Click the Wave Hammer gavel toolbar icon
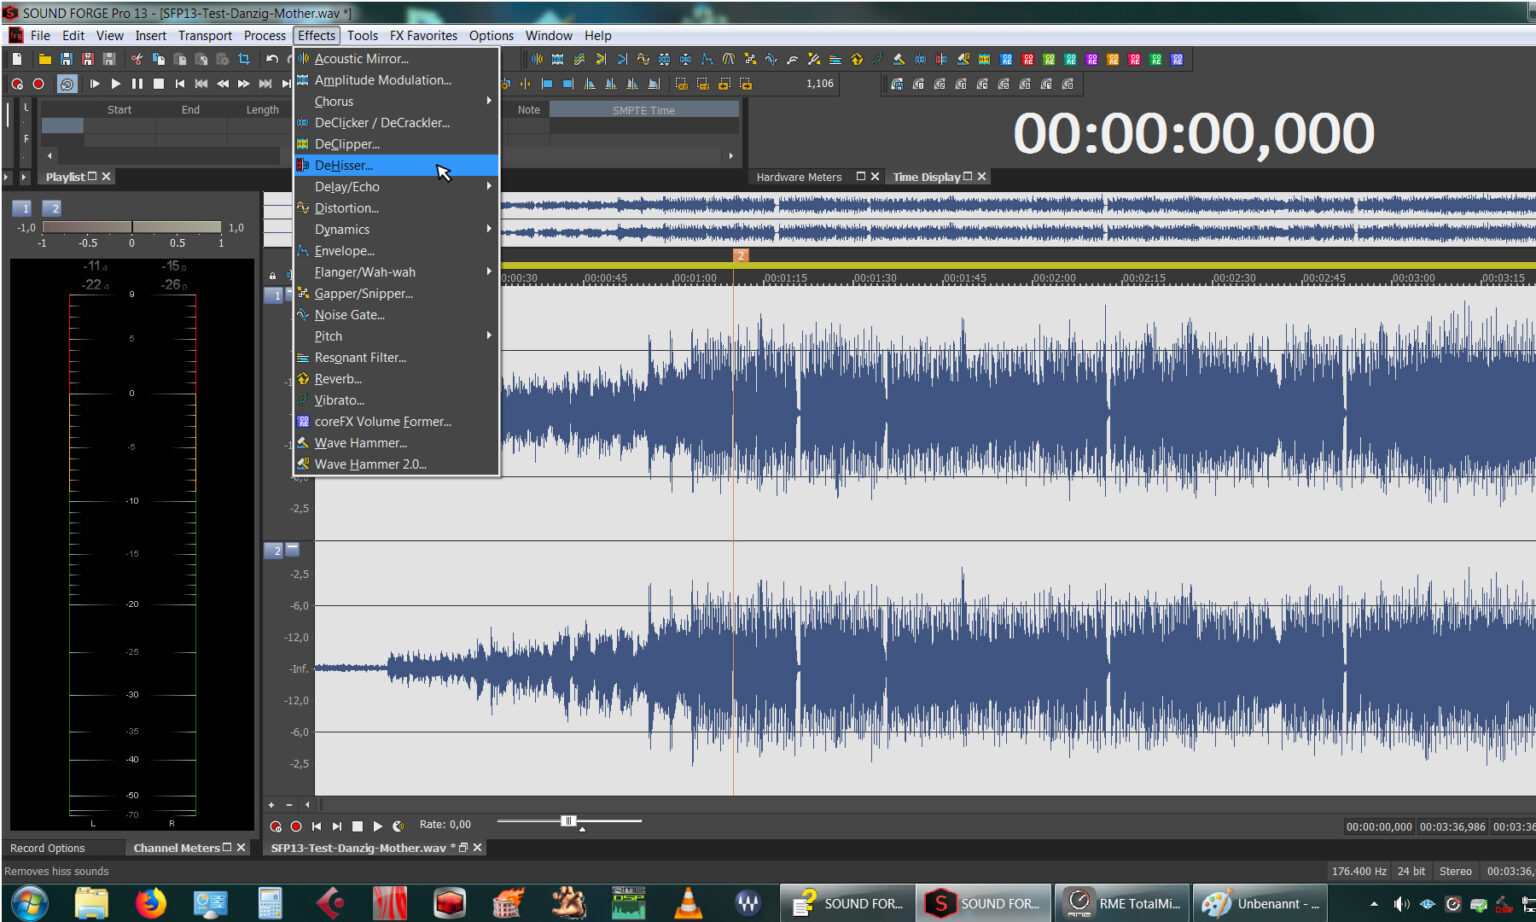1536x922 pixels. click(x=899, y=60)
